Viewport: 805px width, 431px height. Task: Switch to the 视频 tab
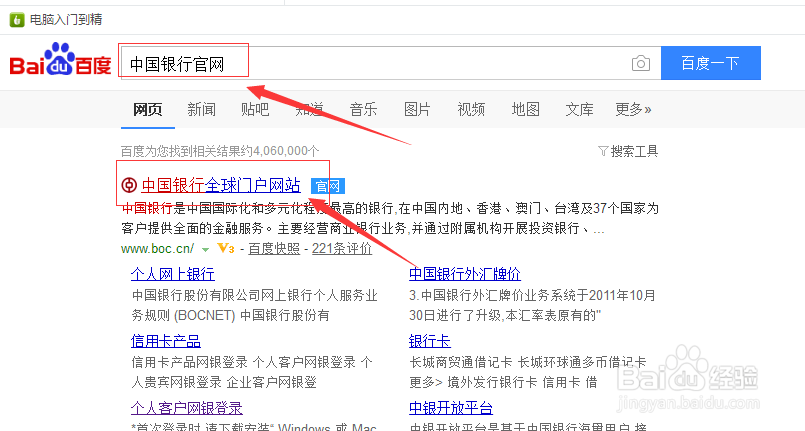point(471,109)
